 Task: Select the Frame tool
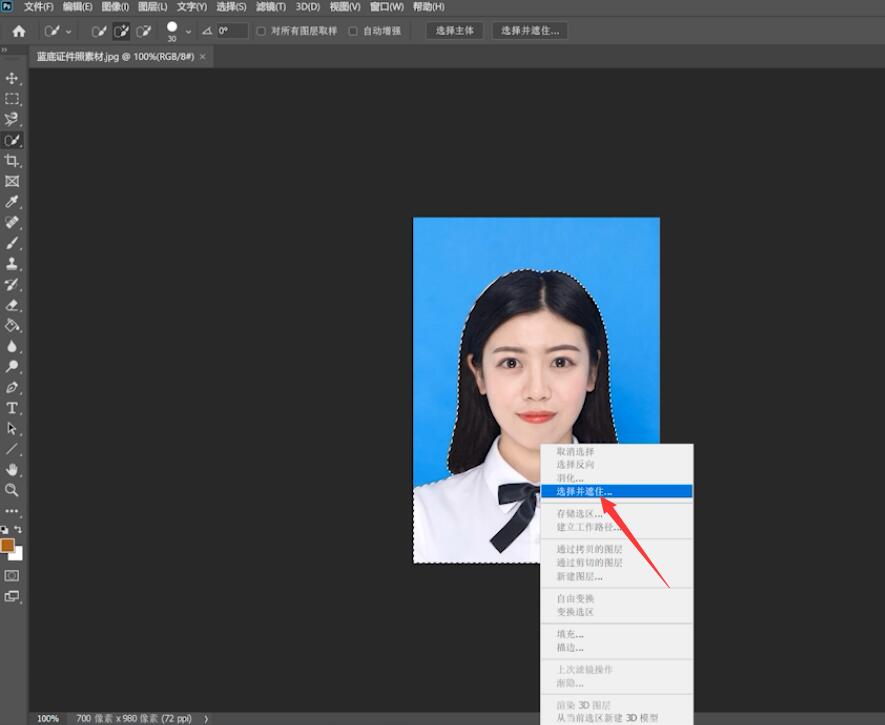pyautogui.click(x=12, y=181)
